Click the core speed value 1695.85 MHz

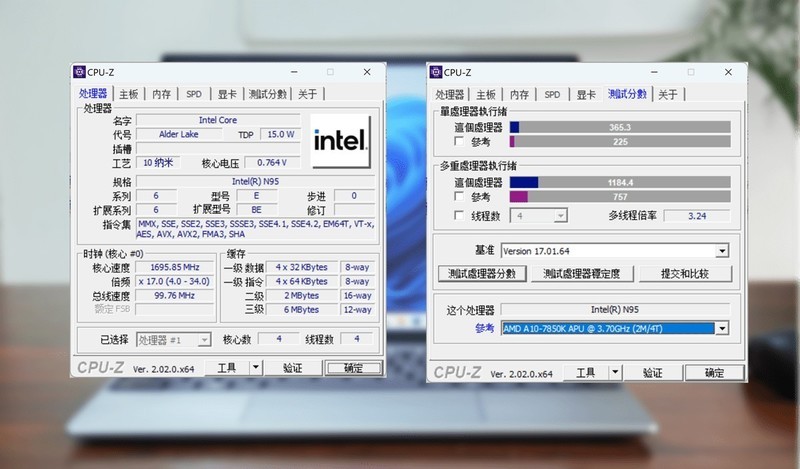[x=174, y=267]
